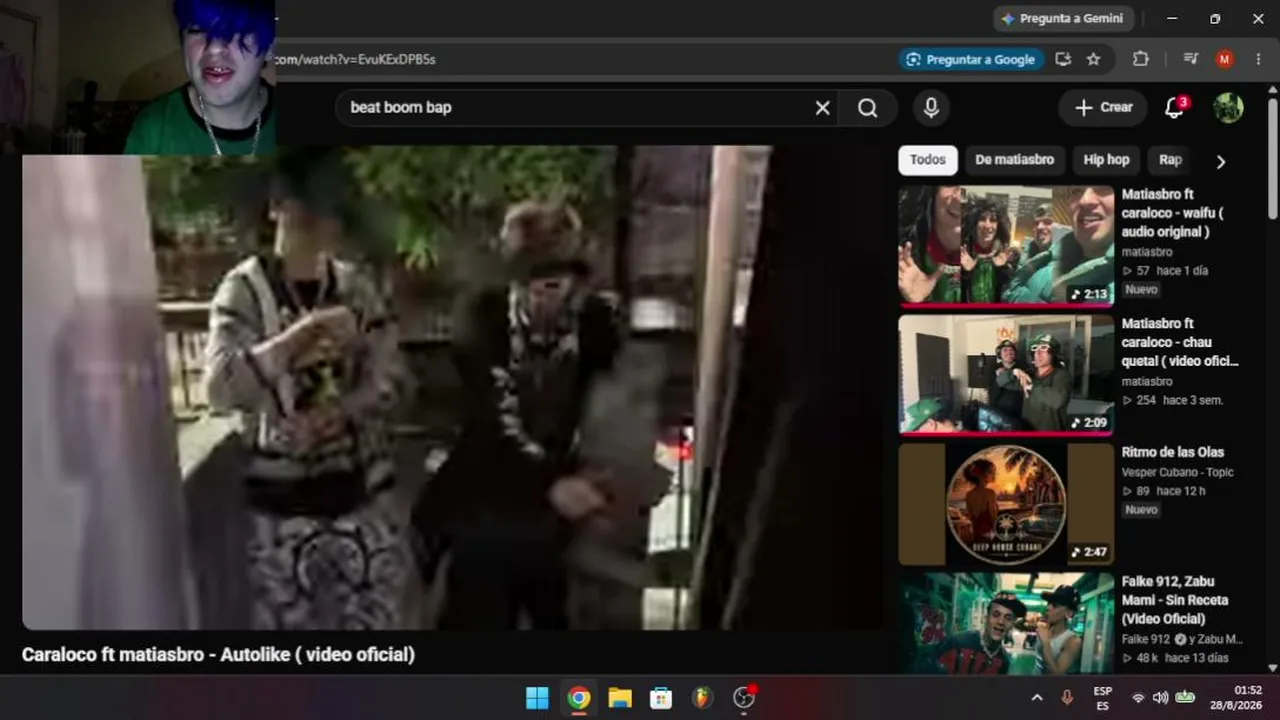Show hidden system tray icons
This screenshot has height=720, width=1280.
pos(1037,698)
